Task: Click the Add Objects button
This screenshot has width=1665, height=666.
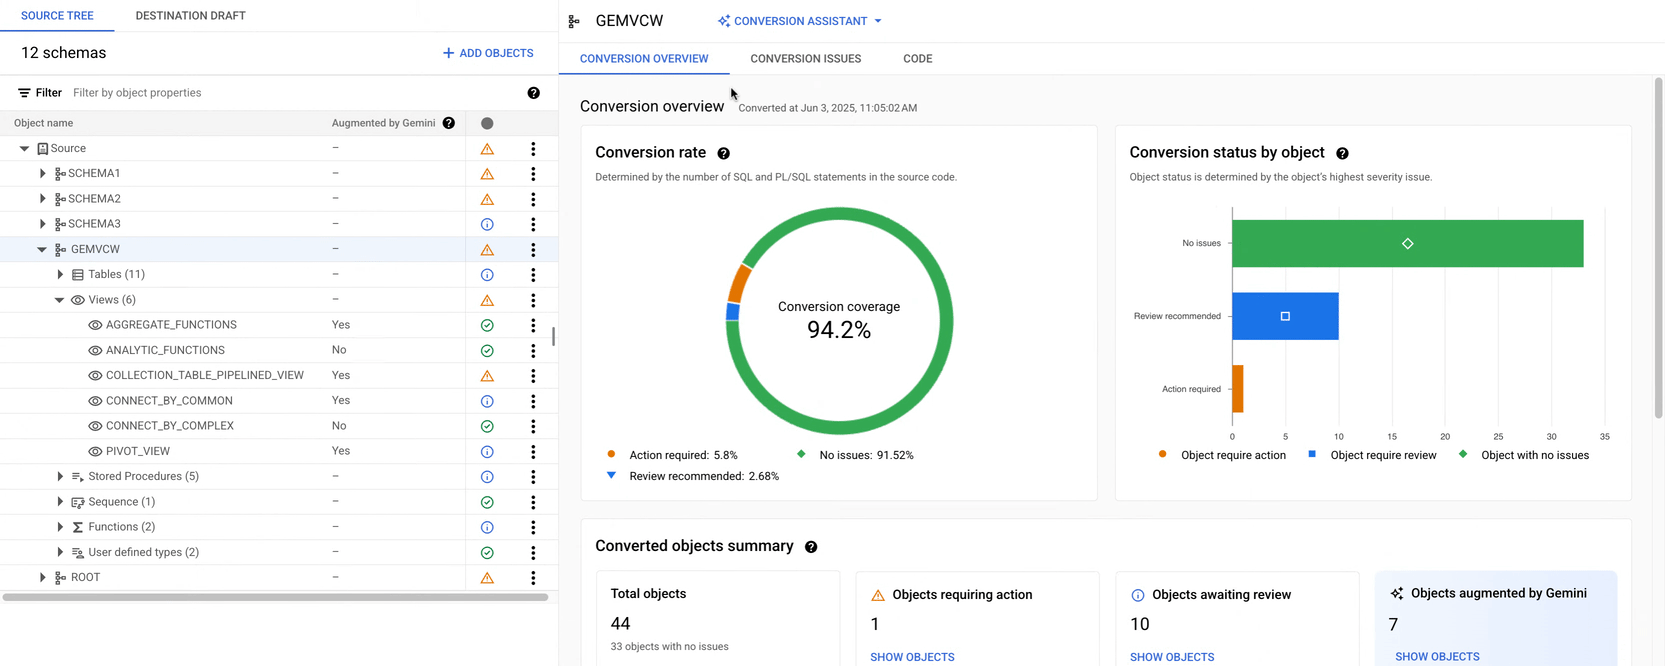Action: 488,53
